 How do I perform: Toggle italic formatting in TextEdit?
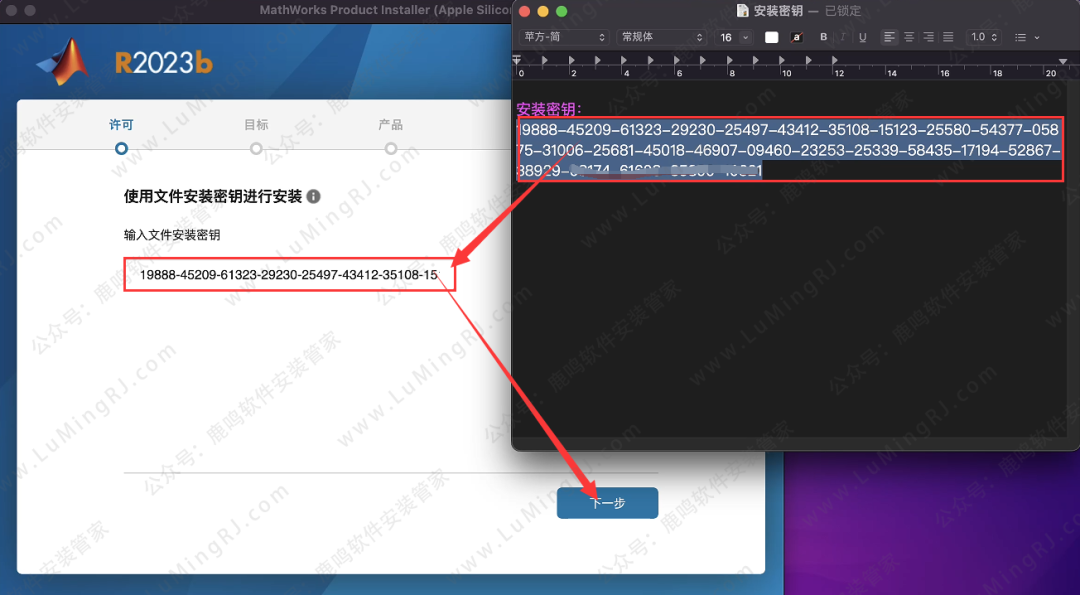click(842, 37)
